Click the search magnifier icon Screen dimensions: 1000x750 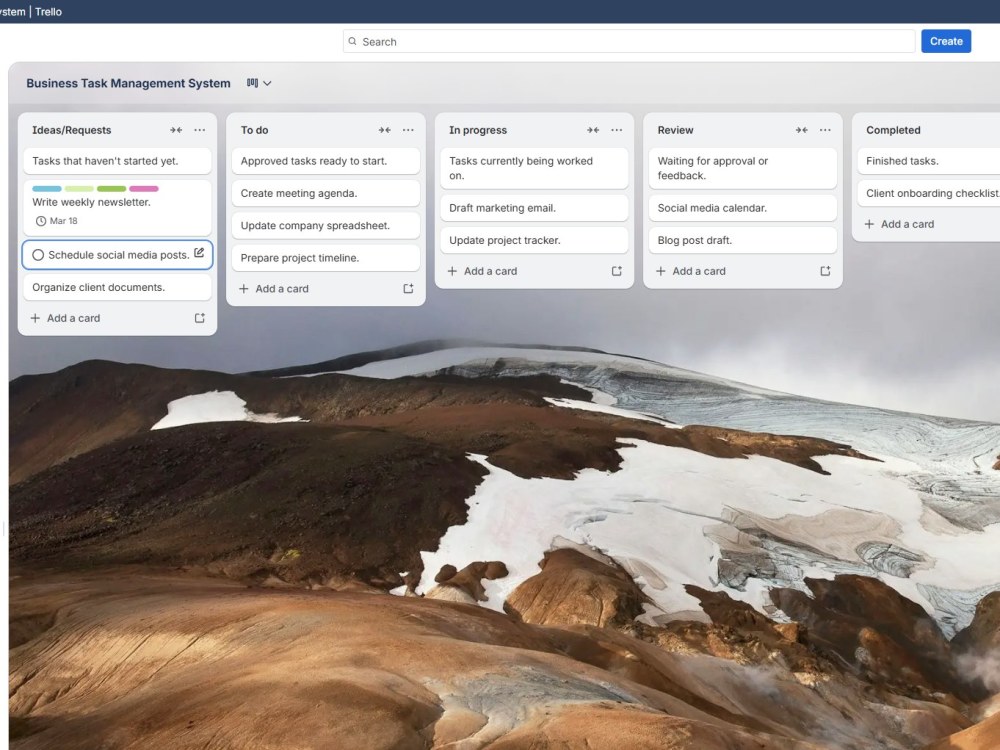(352, 41)
